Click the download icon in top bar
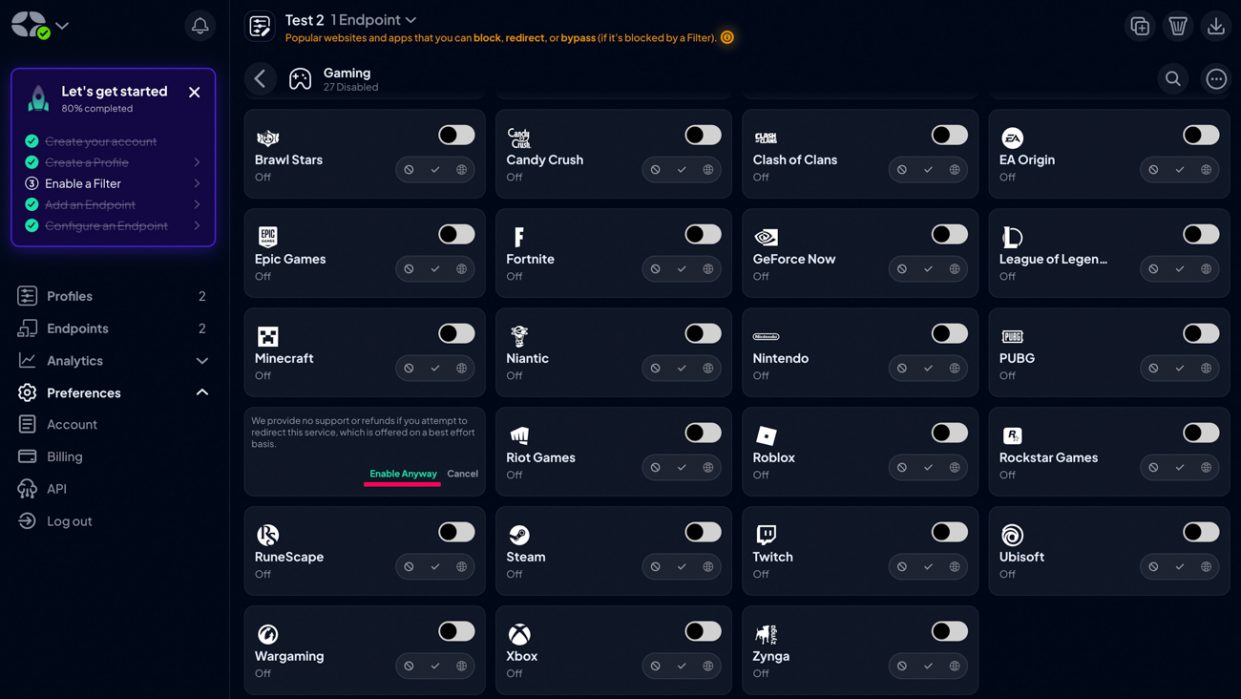1241x699 pixels. pos(1216,26)
